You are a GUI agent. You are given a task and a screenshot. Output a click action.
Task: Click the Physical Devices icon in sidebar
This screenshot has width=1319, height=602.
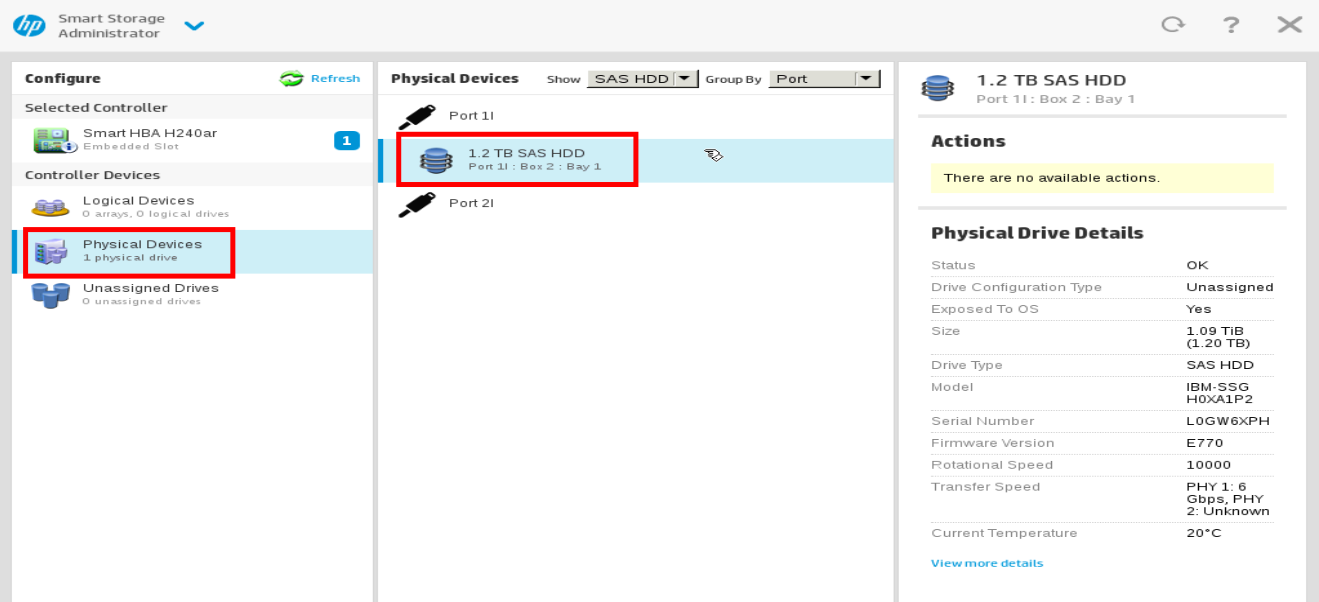point(50,251)
